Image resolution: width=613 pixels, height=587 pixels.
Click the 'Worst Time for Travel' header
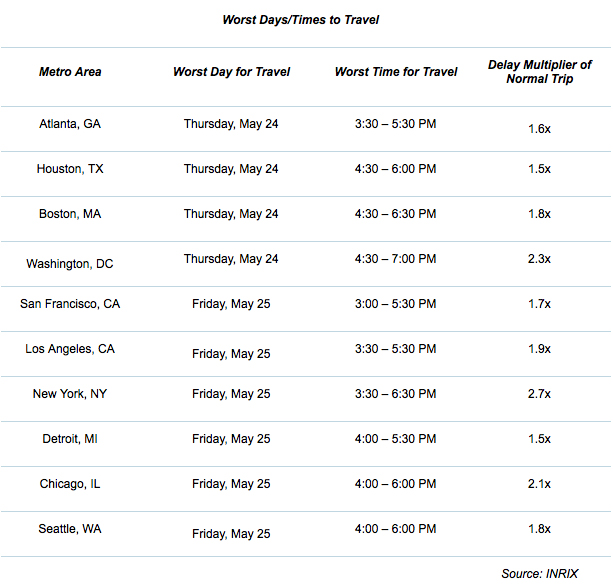[396, 72]
